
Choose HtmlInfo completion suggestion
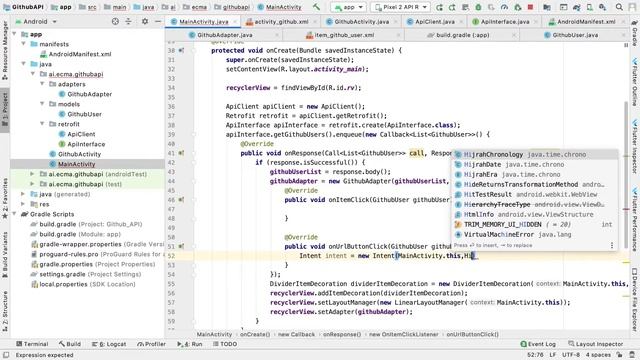point(534,214)
